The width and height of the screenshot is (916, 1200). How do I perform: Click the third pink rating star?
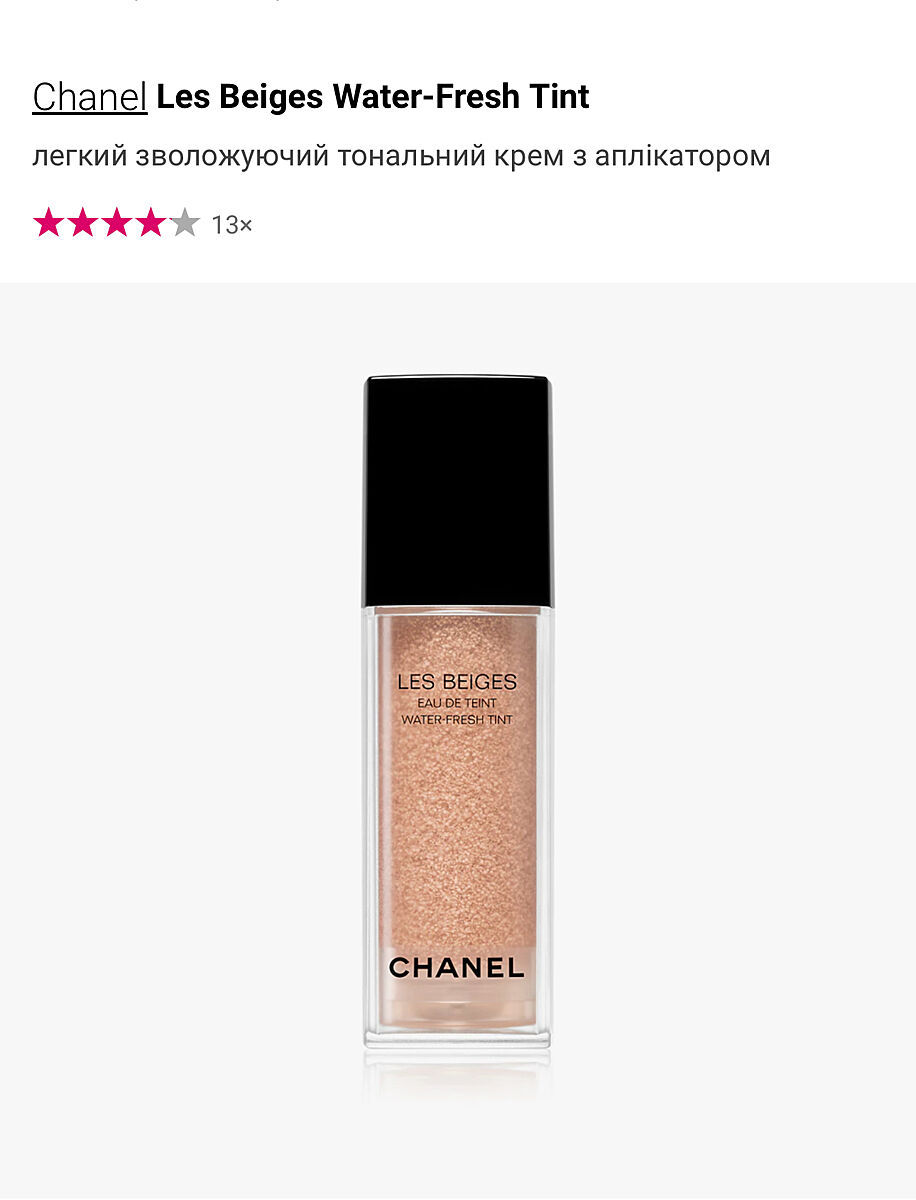[117, 223]
